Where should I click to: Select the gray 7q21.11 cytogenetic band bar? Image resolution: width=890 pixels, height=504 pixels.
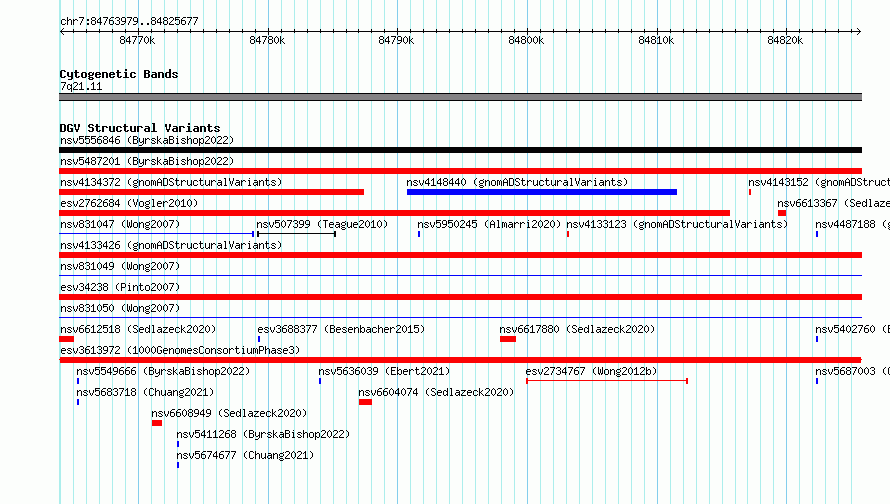[460, 97]
